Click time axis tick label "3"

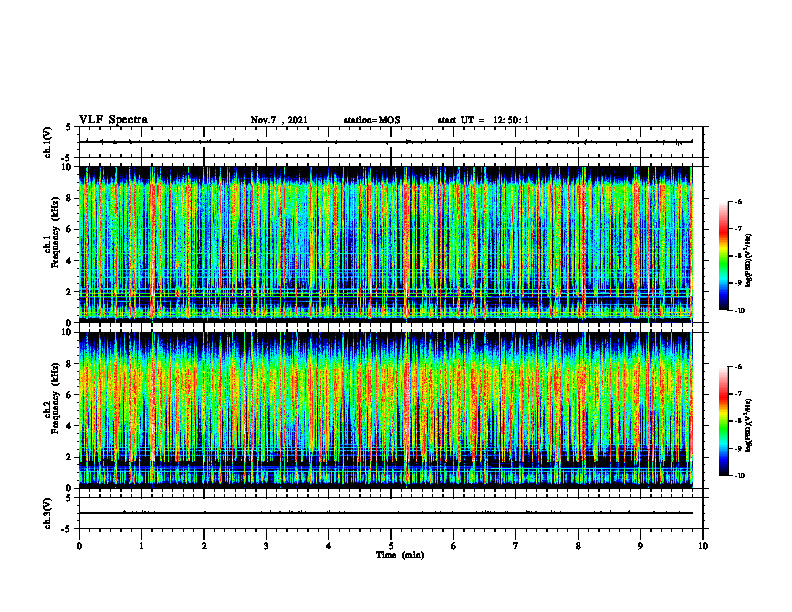[x=266, y=546]
